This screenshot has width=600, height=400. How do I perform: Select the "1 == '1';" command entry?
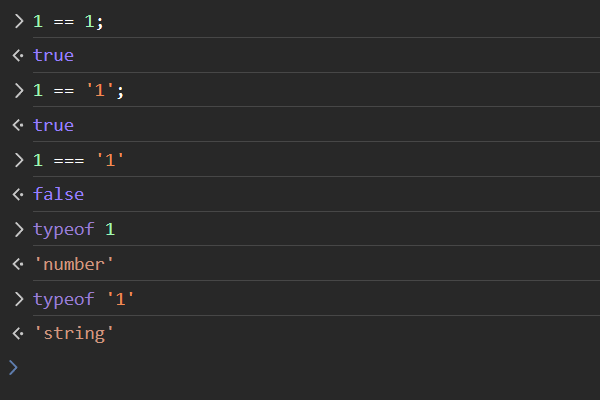click(79, 90)
